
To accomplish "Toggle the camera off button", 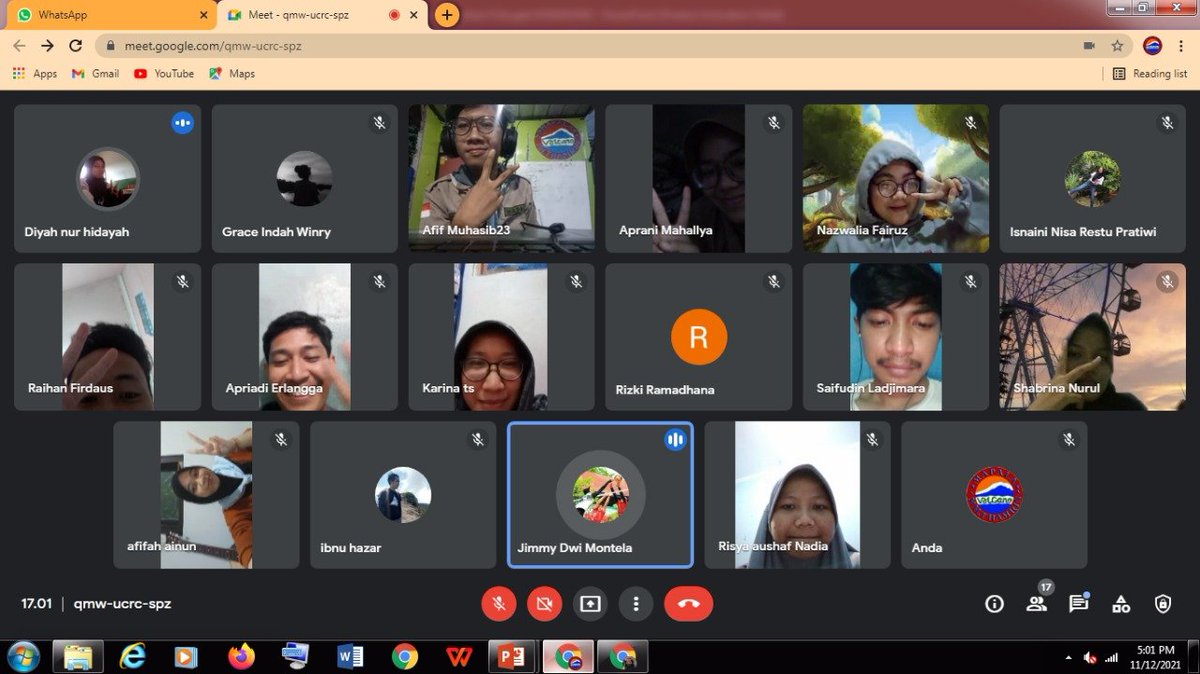I will 545,604.
